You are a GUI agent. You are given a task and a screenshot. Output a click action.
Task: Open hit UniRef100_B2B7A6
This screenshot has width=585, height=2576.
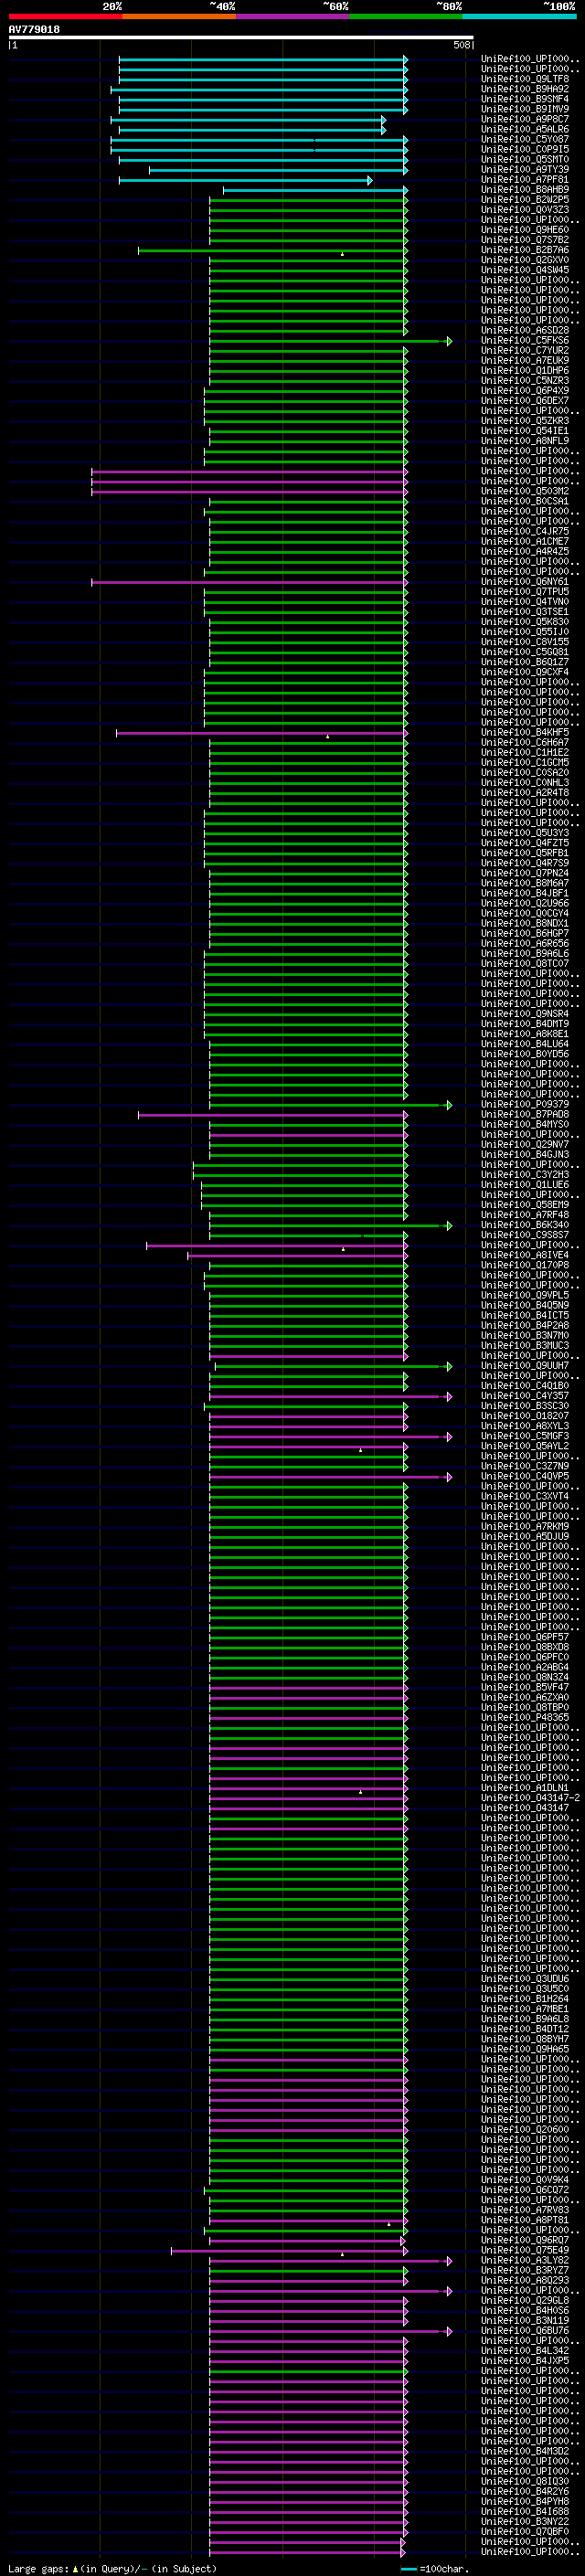pos(525,250)
